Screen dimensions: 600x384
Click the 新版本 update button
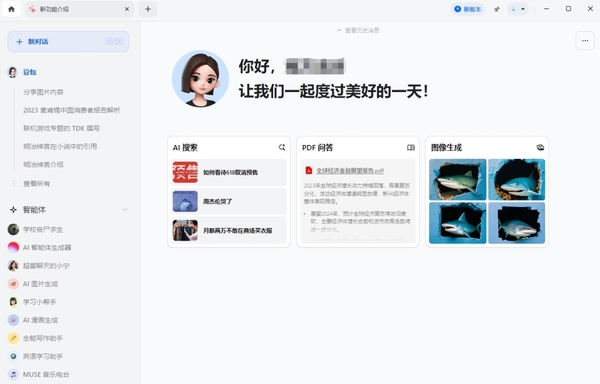coord(468,9)
